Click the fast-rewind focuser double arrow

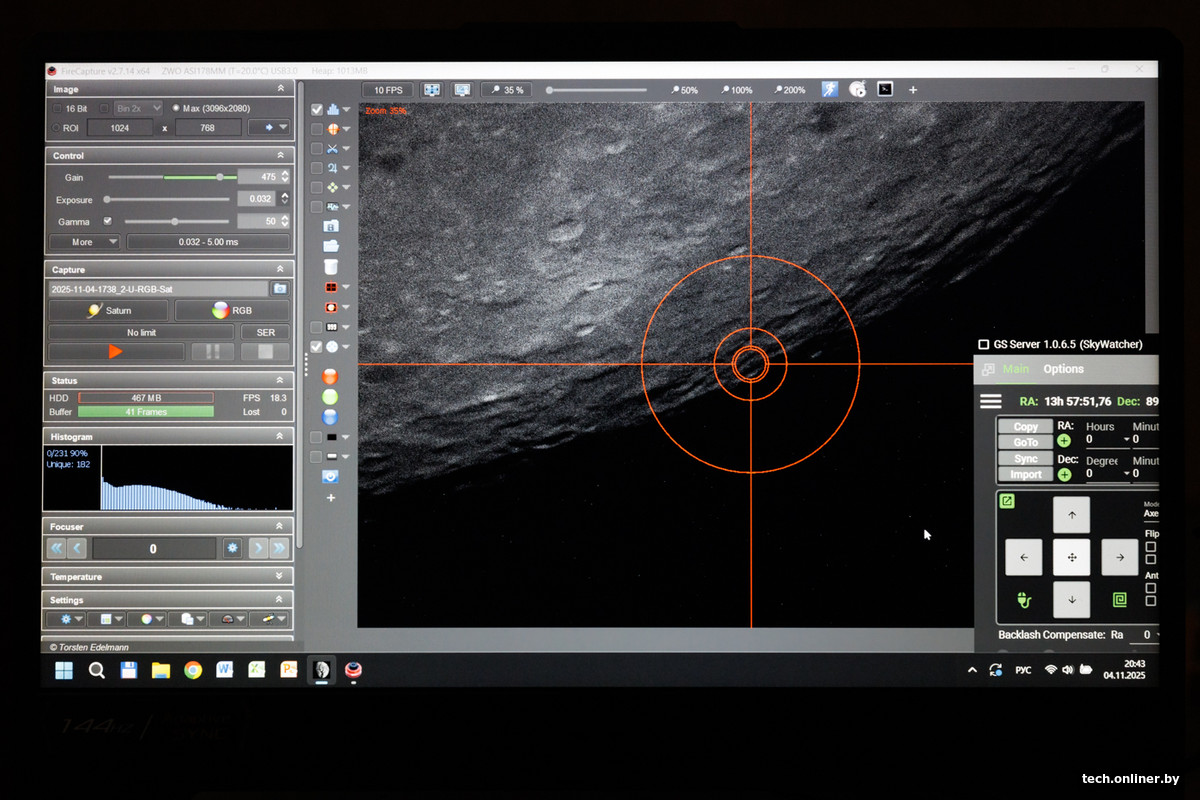(x=56, y=548)
